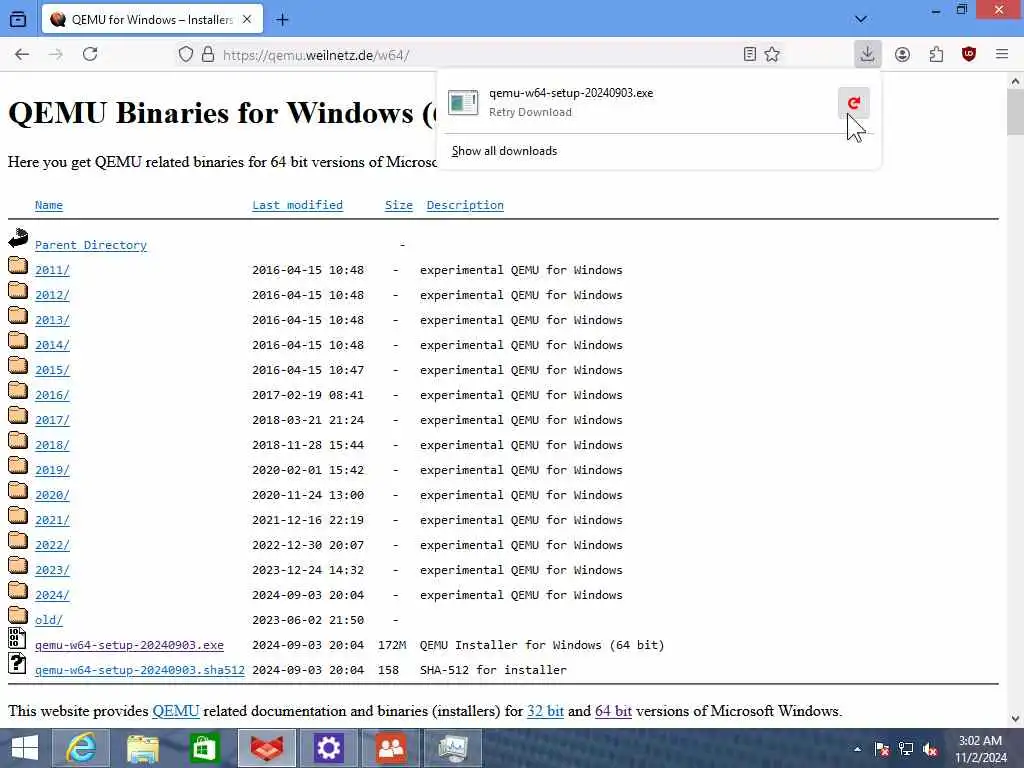Open site security padlock info
The height and width of the screenshot is (768, 1024).
pyautogui.click(x=208, y=54)
